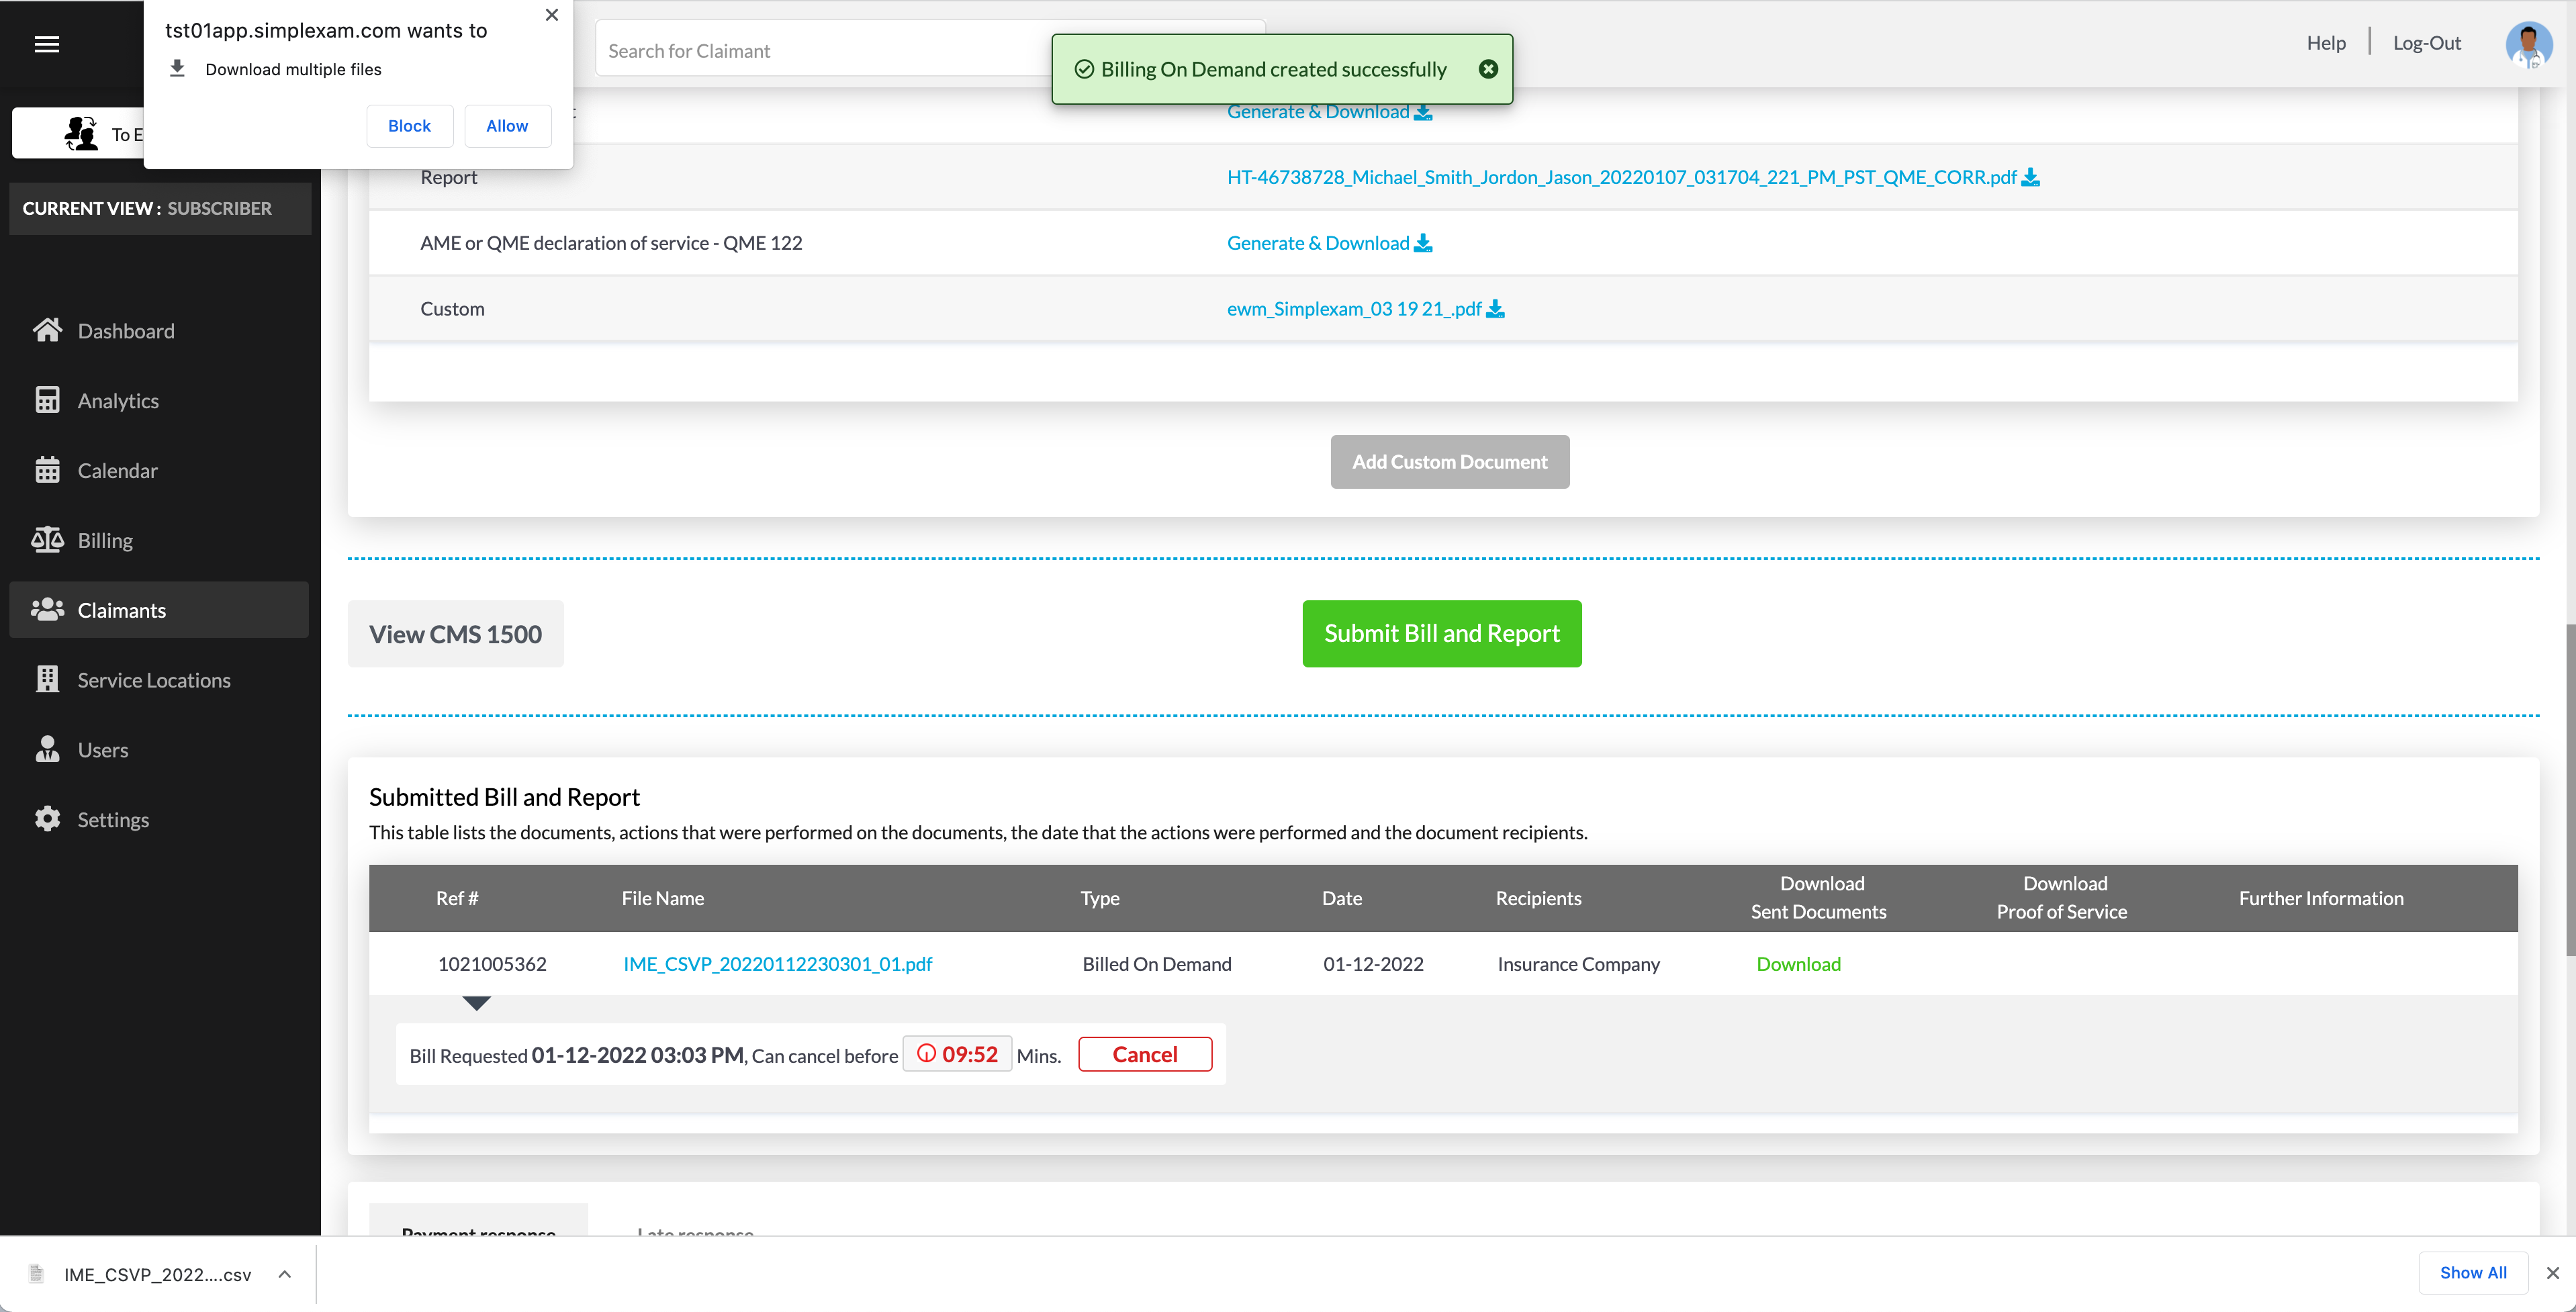Open Calendar from the sidebar
The width and height of the screenshot is (2576, 1312).
117,470
